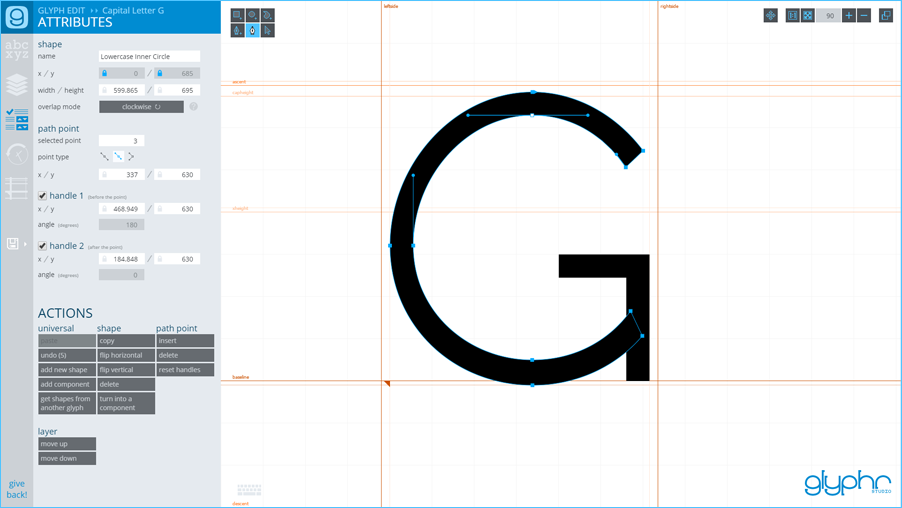Click the shape height field 695
This screenshot has height=508, width=902.
177,90
